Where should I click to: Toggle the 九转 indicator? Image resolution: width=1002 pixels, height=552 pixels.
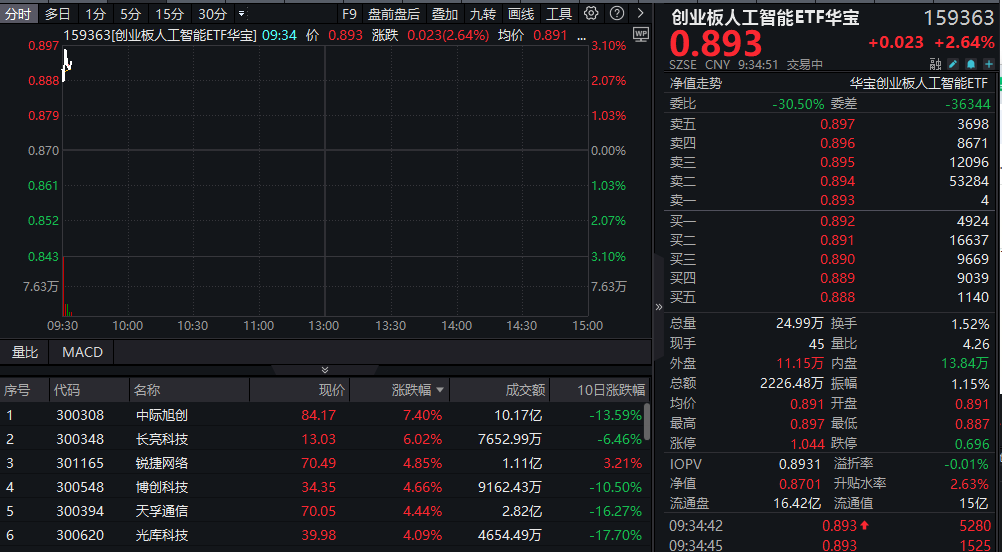483,14
